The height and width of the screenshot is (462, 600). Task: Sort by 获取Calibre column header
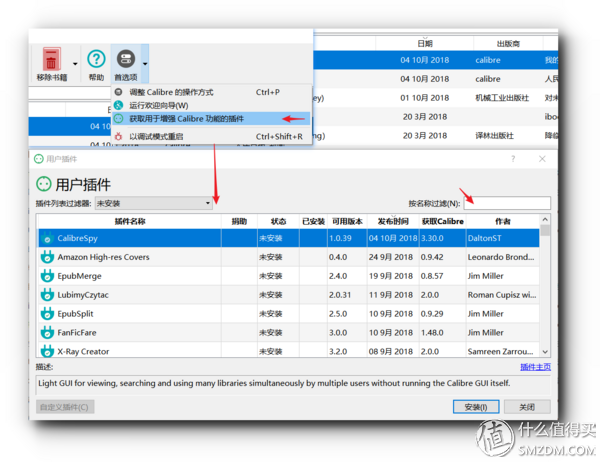pyautogui.click(x=442, y=221)
